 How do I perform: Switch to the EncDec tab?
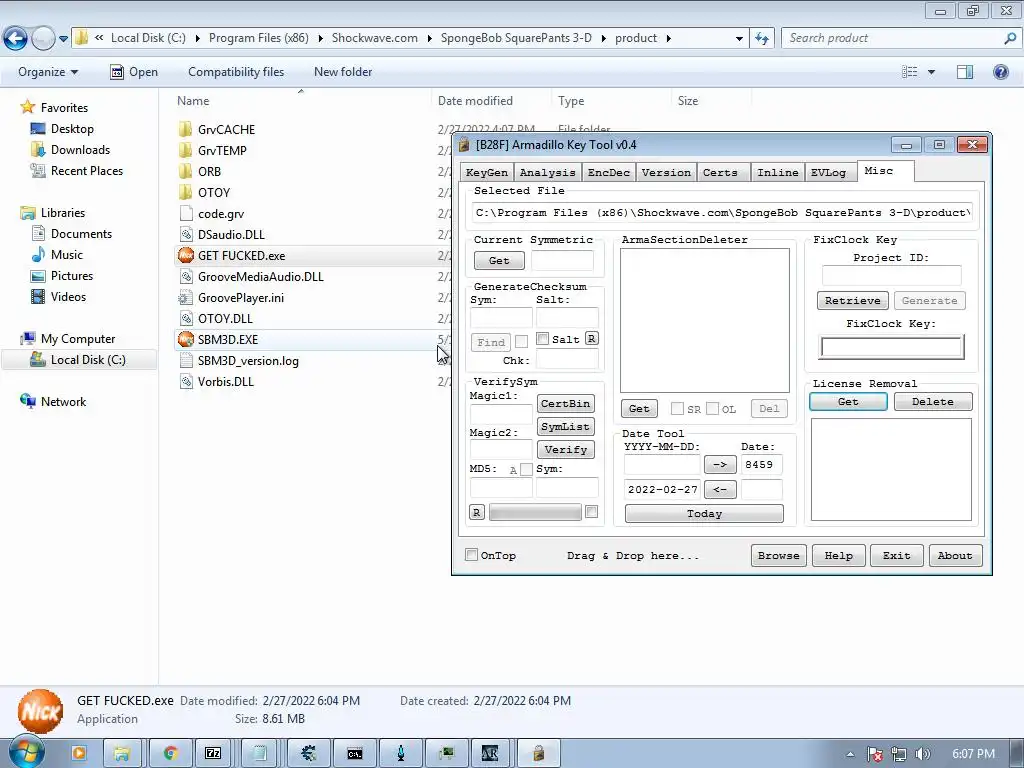[x=609, y=172]
